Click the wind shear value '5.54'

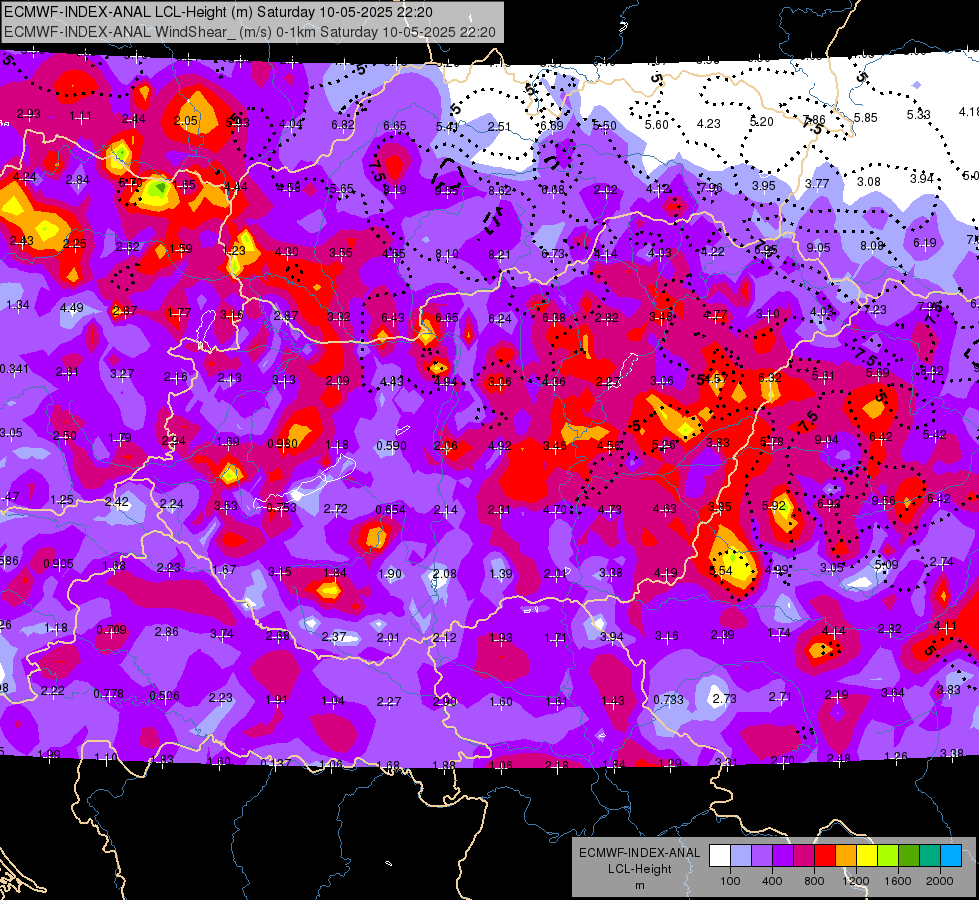(721, 570)
